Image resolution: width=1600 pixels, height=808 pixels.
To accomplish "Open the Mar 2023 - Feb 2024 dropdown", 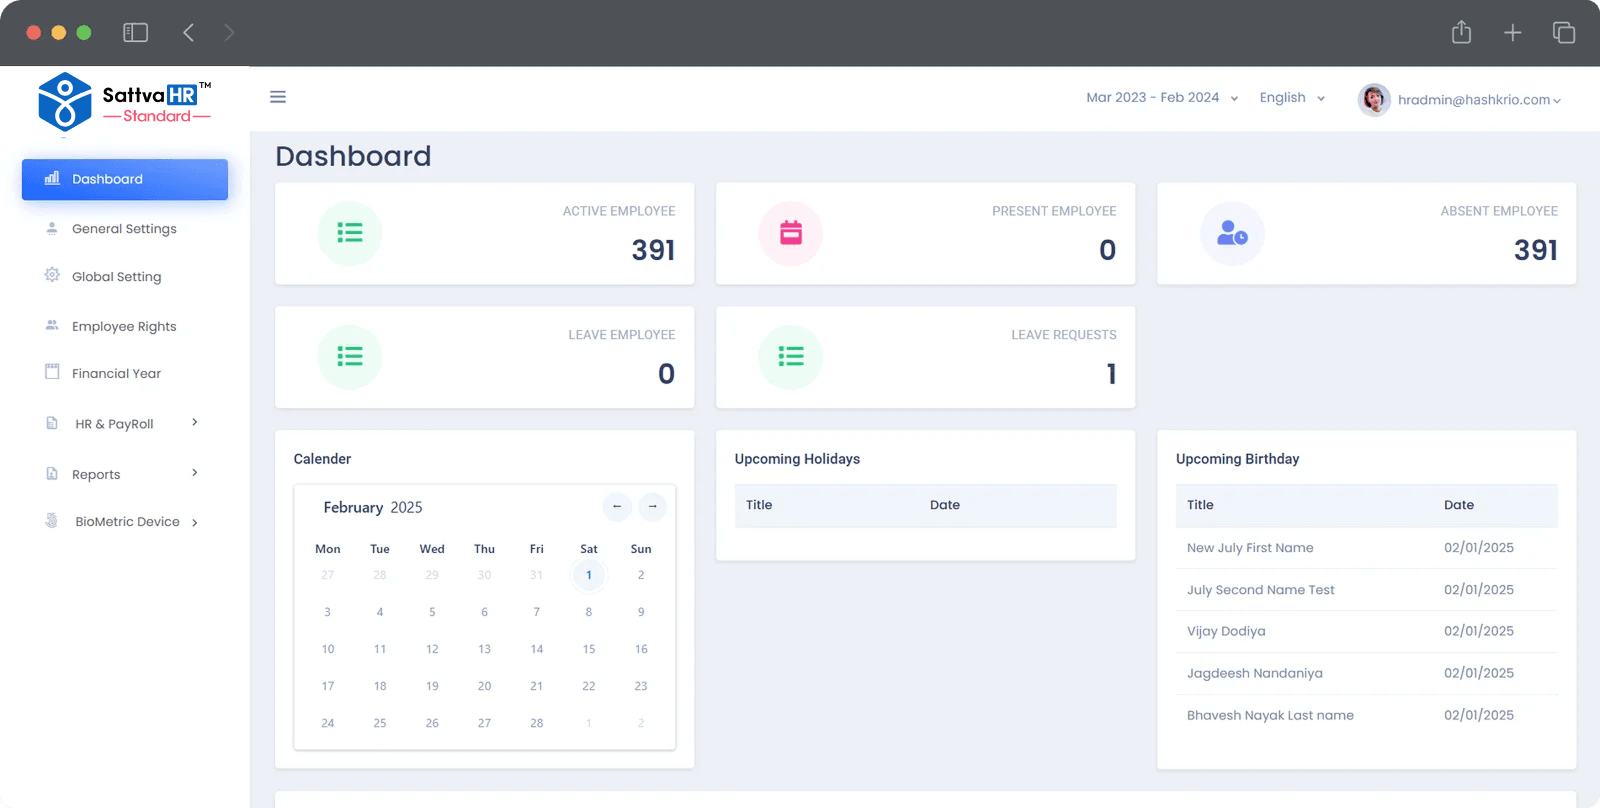I will (1162, 97).
